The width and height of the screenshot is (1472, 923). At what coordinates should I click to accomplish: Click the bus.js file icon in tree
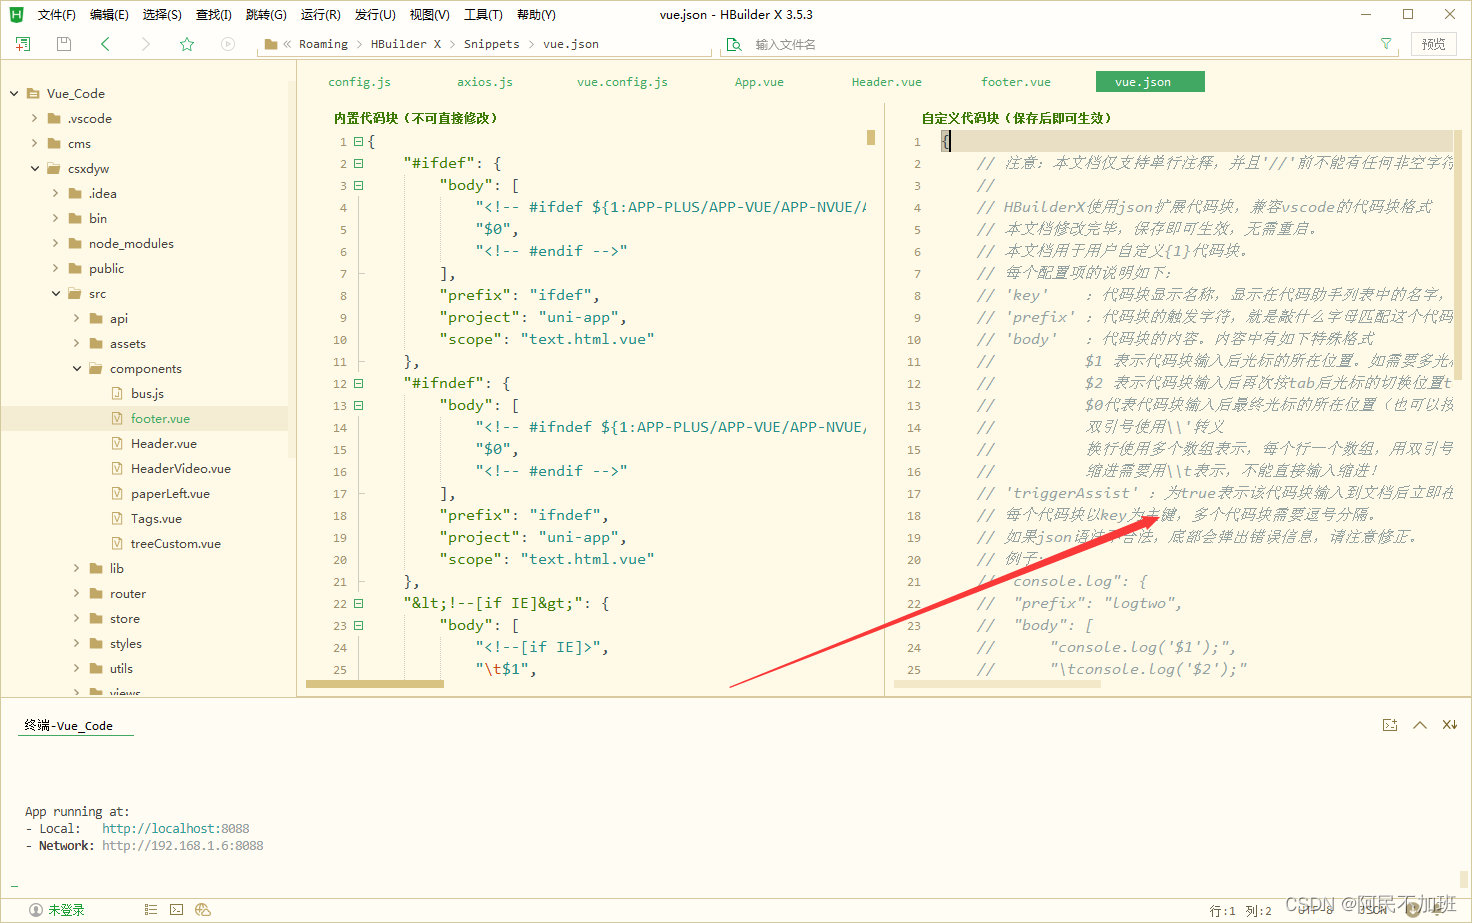tap(118, 394)
